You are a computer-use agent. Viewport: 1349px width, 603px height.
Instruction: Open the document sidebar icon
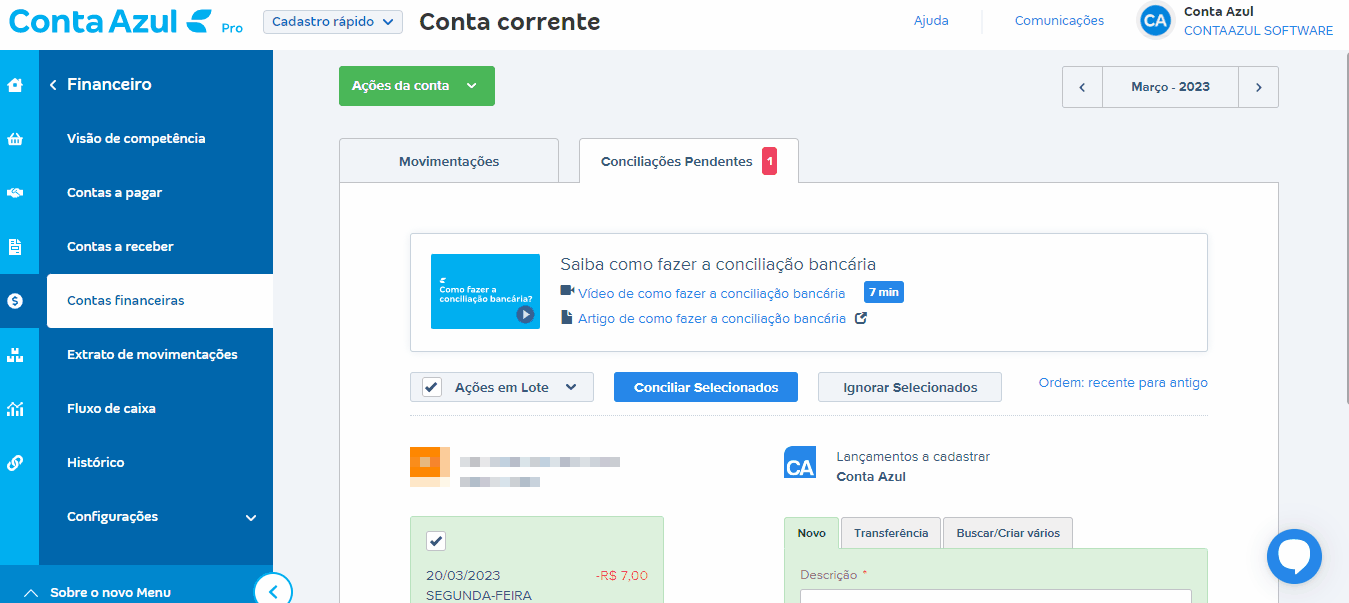[x=15, y=247]
